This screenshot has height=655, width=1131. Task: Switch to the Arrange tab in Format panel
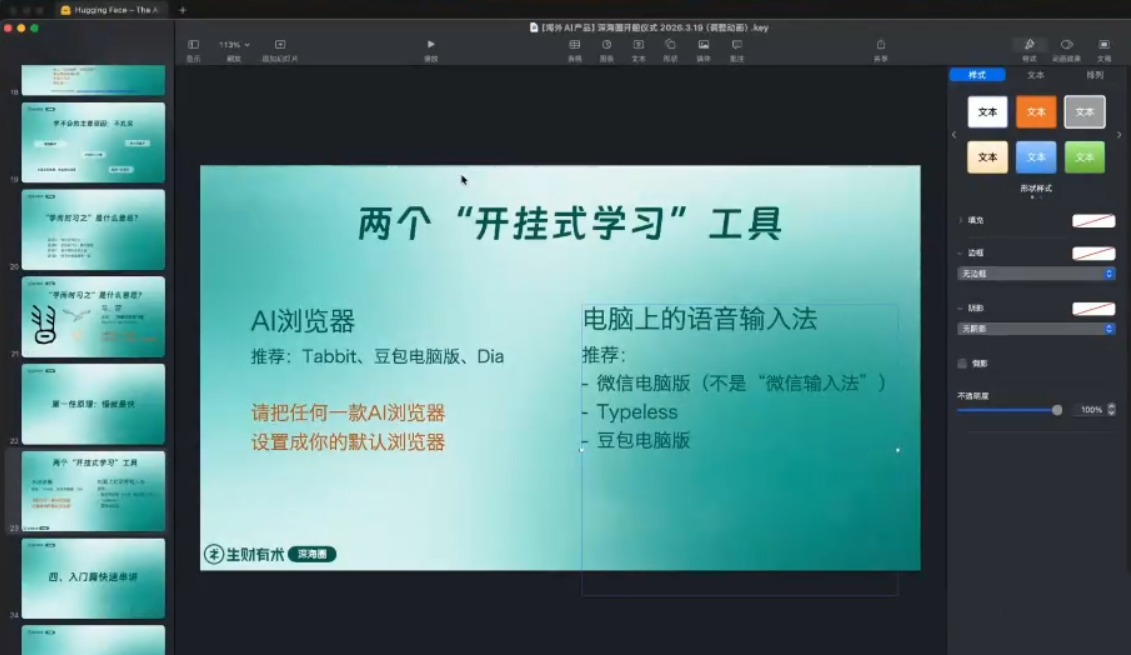tap(1094, 75)
